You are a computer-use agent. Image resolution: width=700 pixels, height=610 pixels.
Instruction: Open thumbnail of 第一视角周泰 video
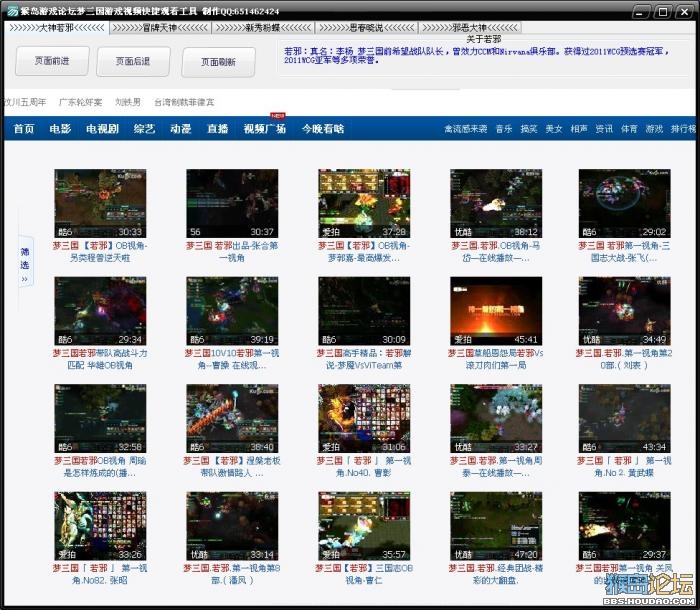tap(496, 418)
